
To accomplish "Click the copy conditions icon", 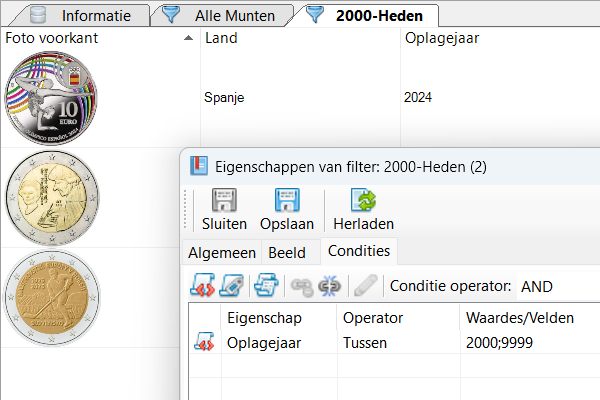I will [265, 286].
